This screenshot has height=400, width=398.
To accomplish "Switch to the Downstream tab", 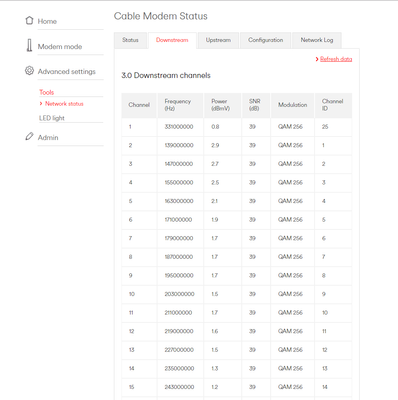I will (x=172, y=40).
